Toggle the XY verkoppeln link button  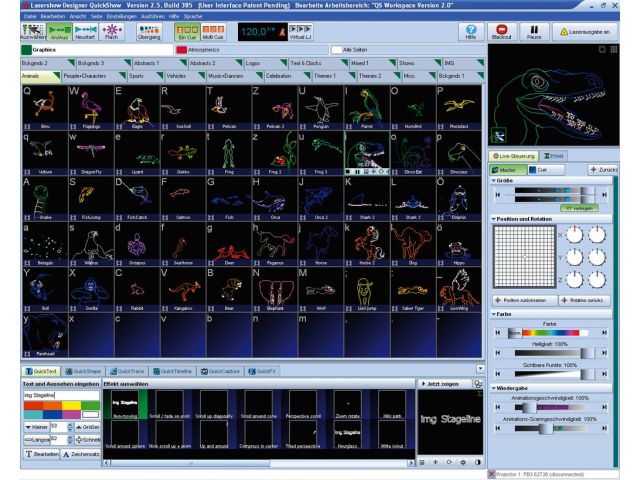click(x=579, y=208)
